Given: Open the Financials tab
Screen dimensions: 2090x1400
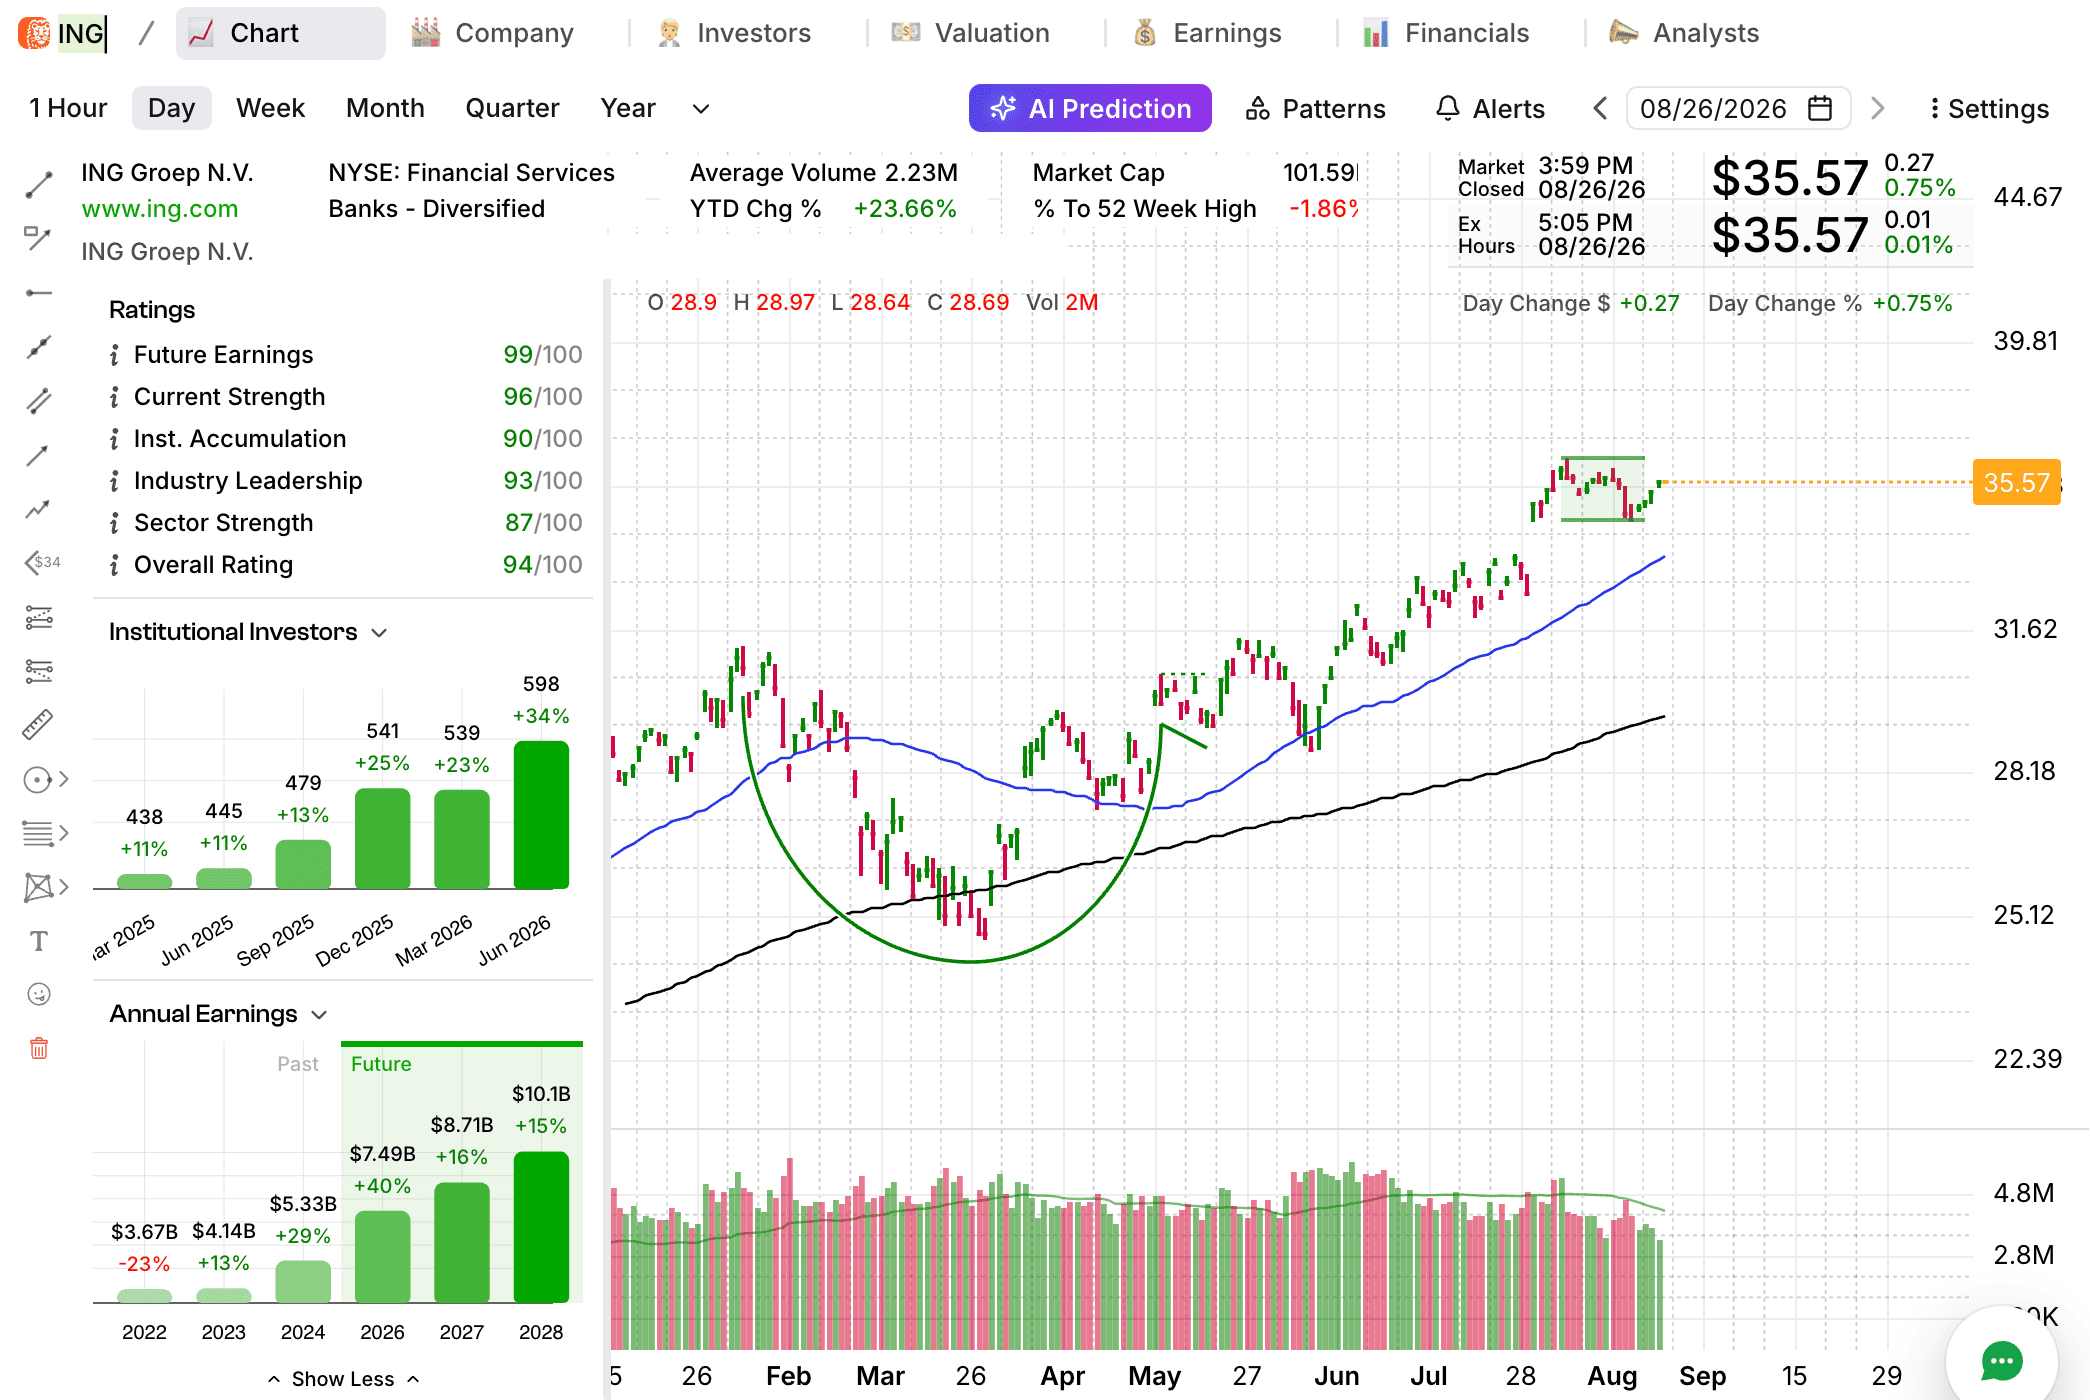Looking at the screenshot, I should [x=1446, y=33].
